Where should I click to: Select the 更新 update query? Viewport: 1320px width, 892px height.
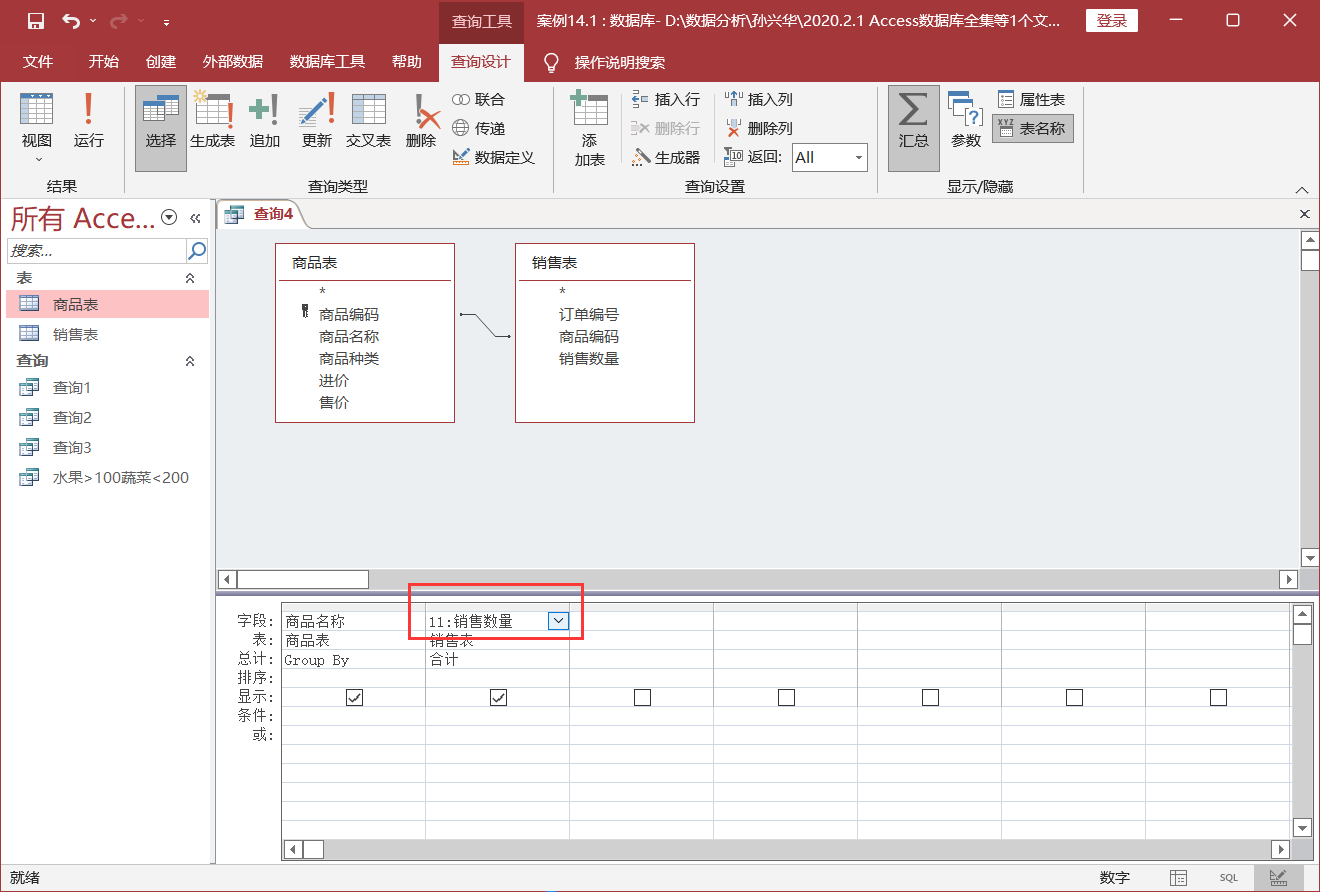[x=316, y=121]
